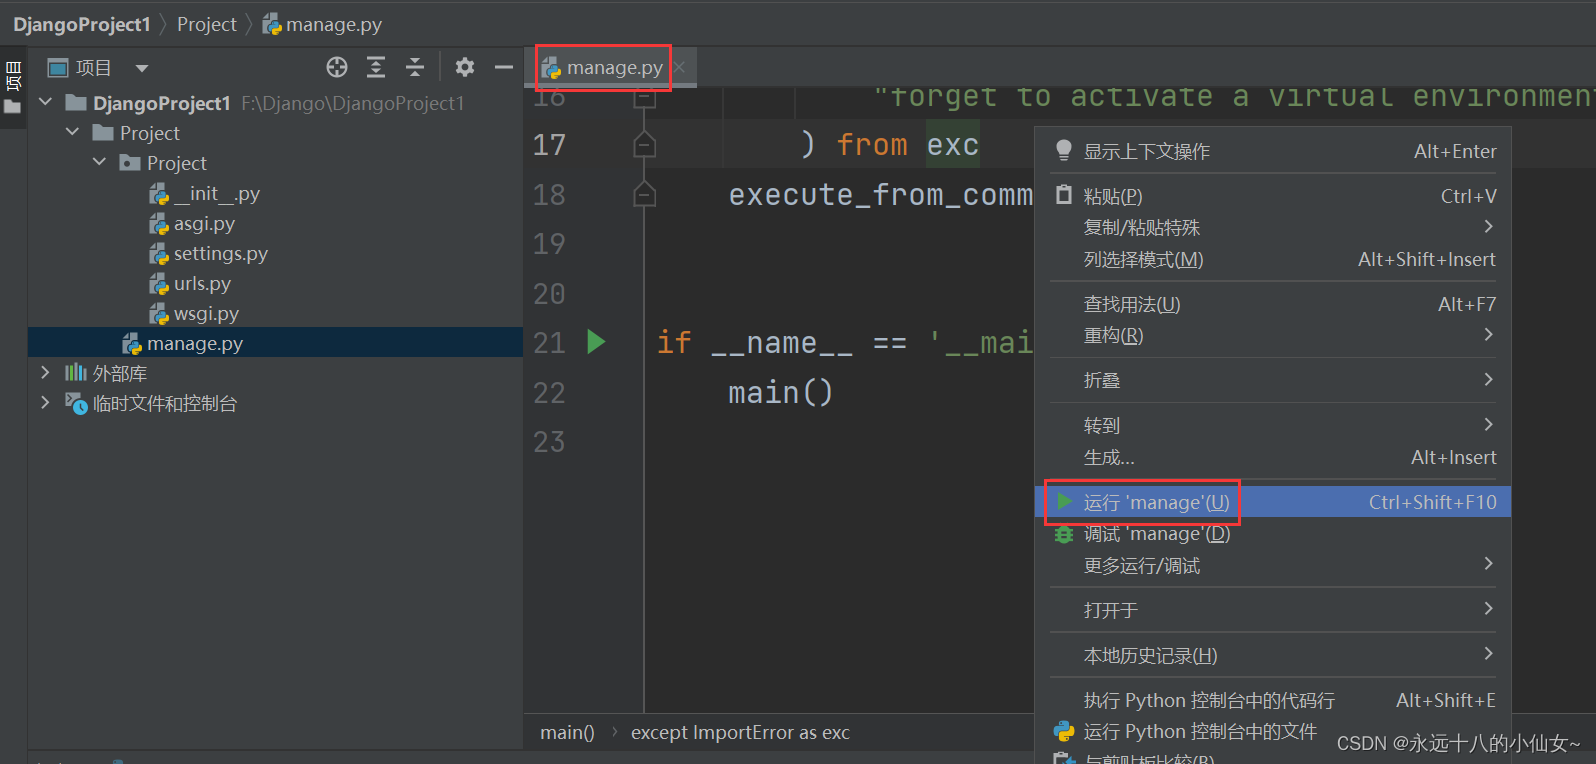Screen dimensions: 1596x764
Task: Choose 运行 Python 控制台中的文件
Action: pyautogui.click(x=1273, y=731)
